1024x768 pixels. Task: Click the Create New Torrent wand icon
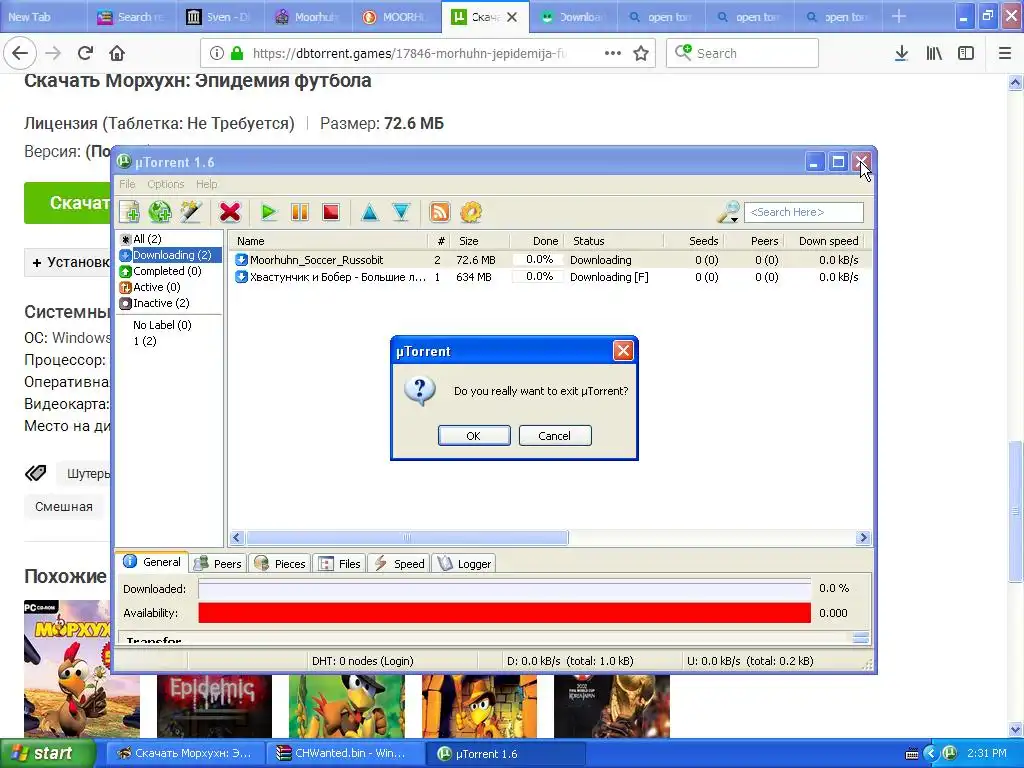tap(191, 212)
